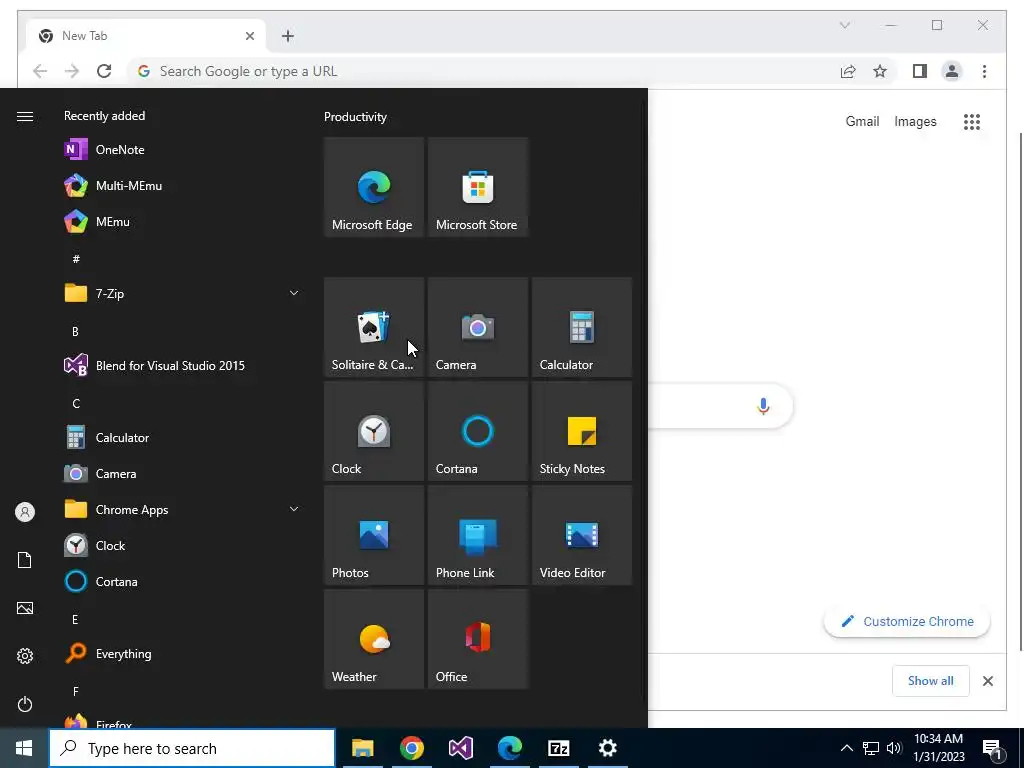
Task: Open Microsoft Edge tile in Productivity
Action: 374,187
